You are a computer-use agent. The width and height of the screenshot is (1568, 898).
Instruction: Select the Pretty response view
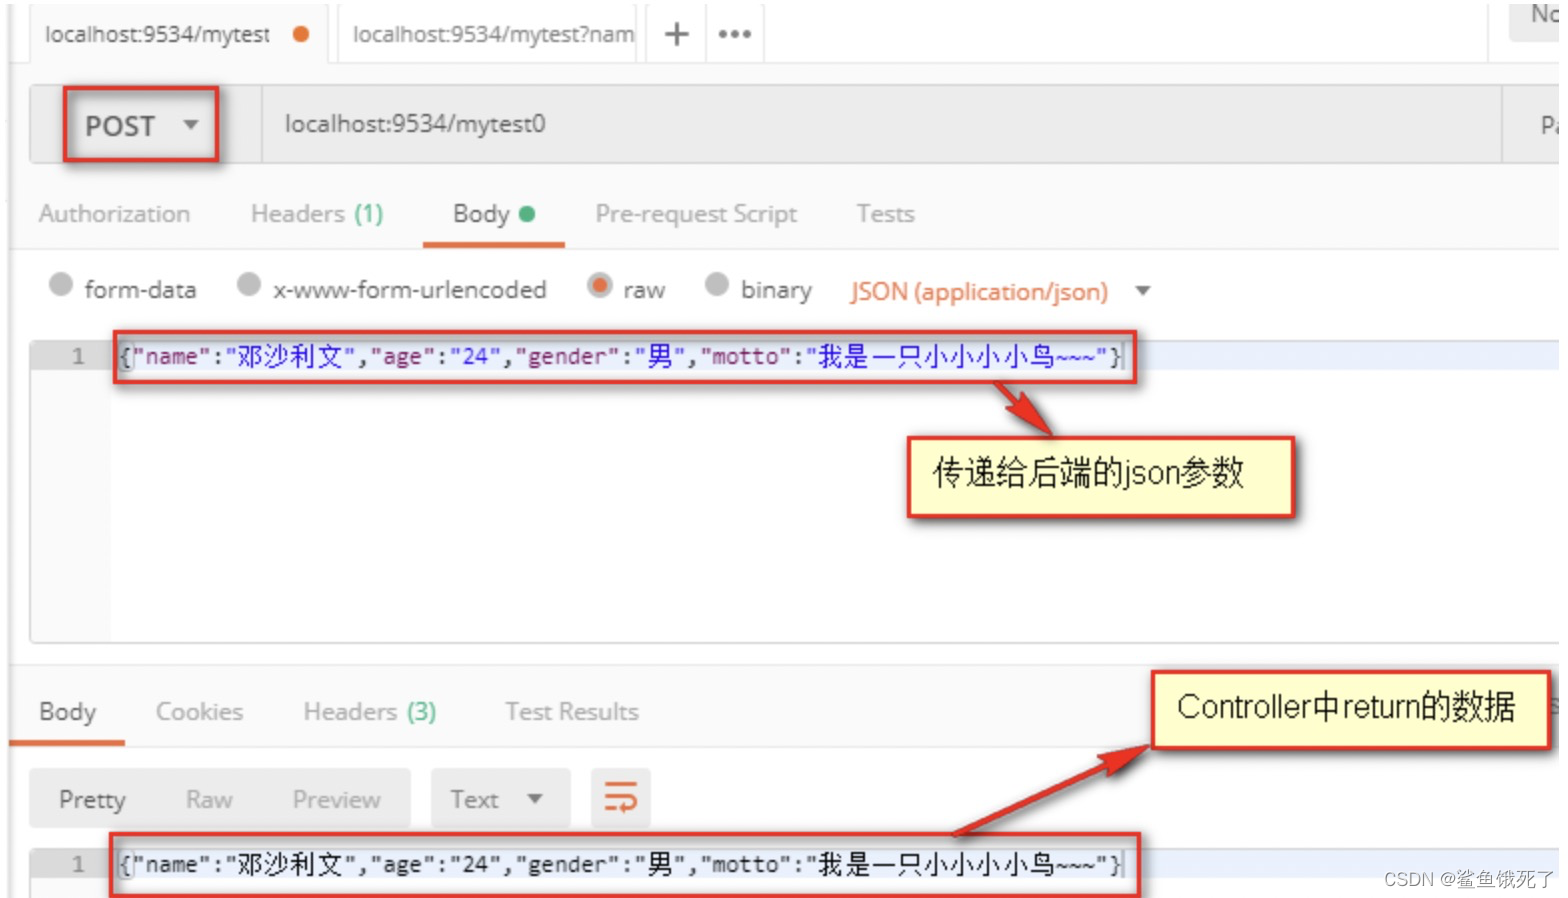[92, 799]
